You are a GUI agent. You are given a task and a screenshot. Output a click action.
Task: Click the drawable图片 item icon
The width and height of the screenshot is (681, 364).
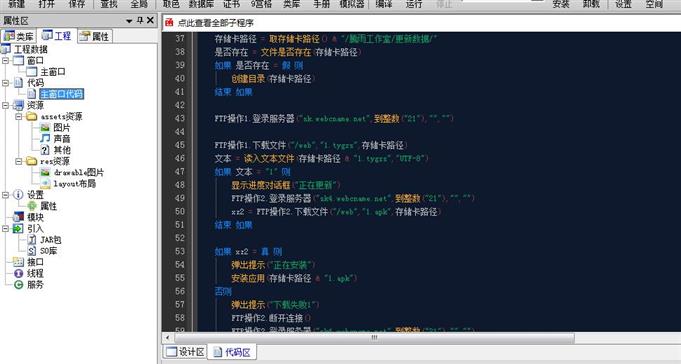pyautogui.click(x=45, y=172)
